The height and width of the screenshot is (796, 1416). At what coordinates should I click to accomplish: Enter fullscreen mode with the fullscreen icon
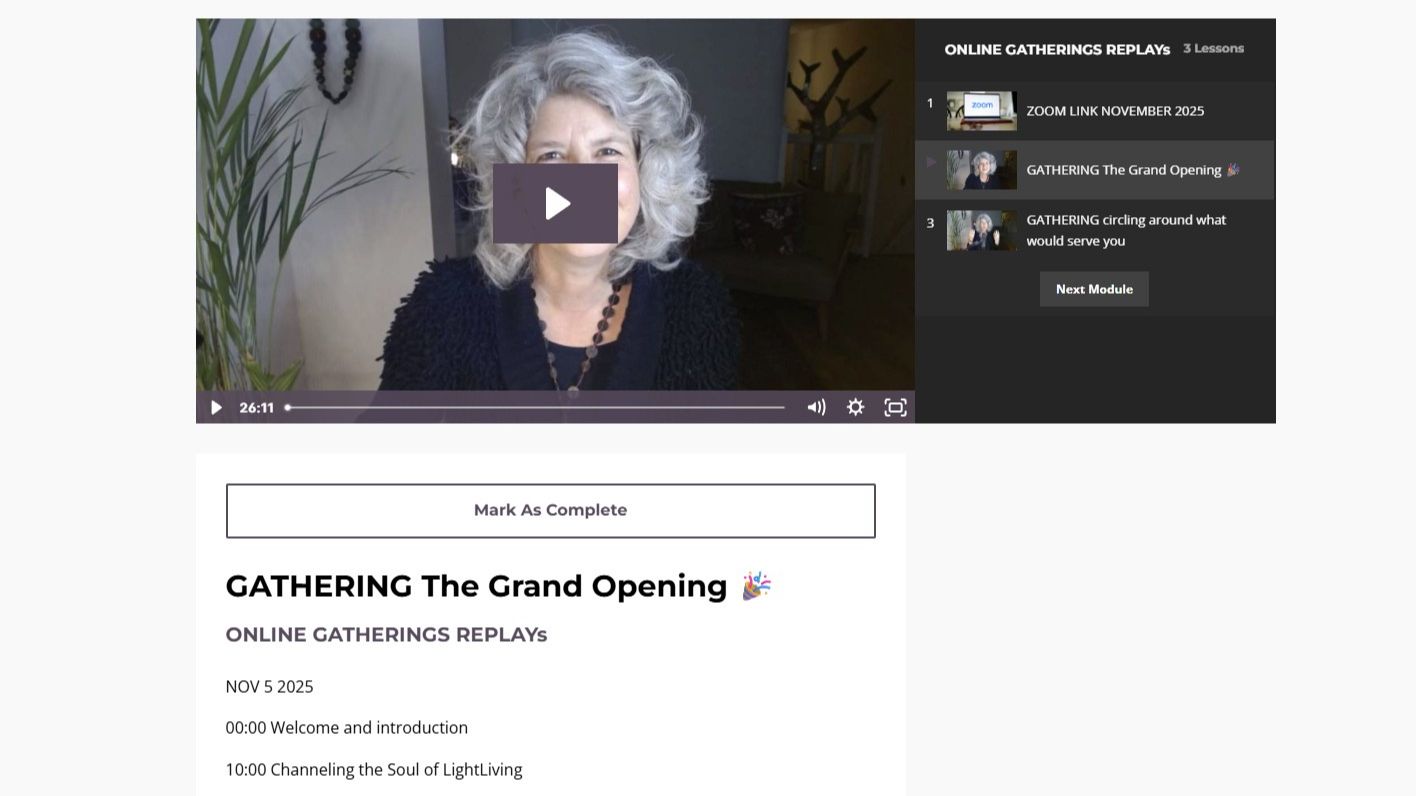coord(896,407)
